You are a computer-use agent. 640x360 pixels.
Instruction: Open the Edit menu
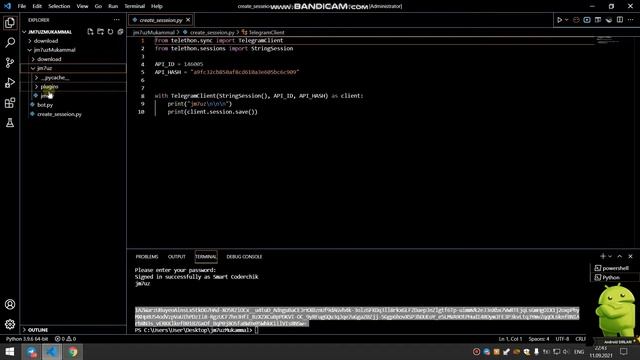[37, 6]
